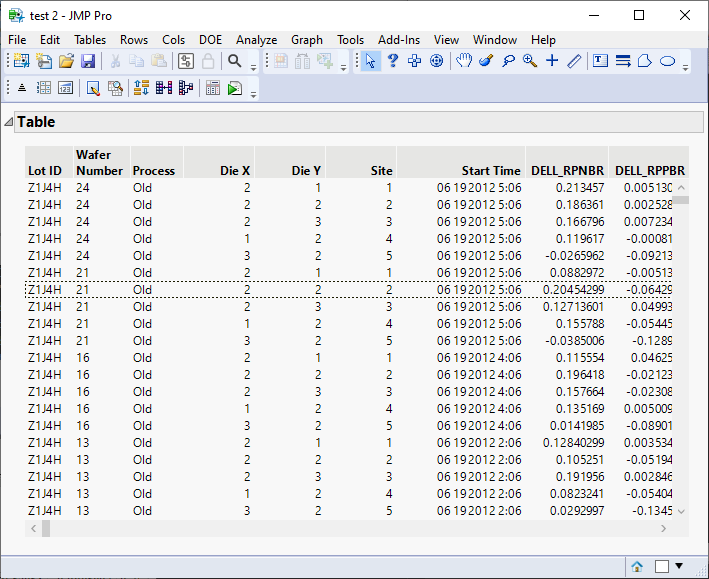The height and width of the screenshot is (579, 709).
Task: Select the Crosshairs tool
Action: tap(552, 61)
